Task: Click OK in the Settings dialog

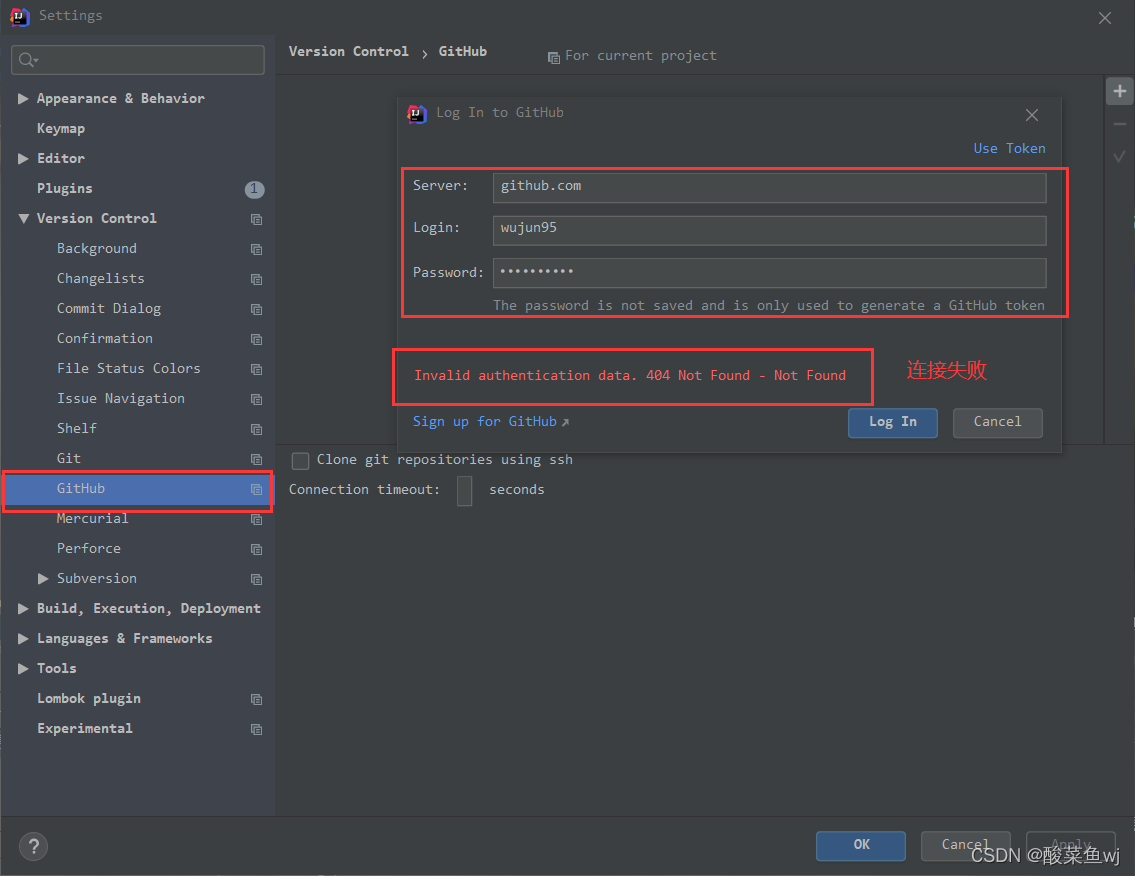Action: pos(861,846)
